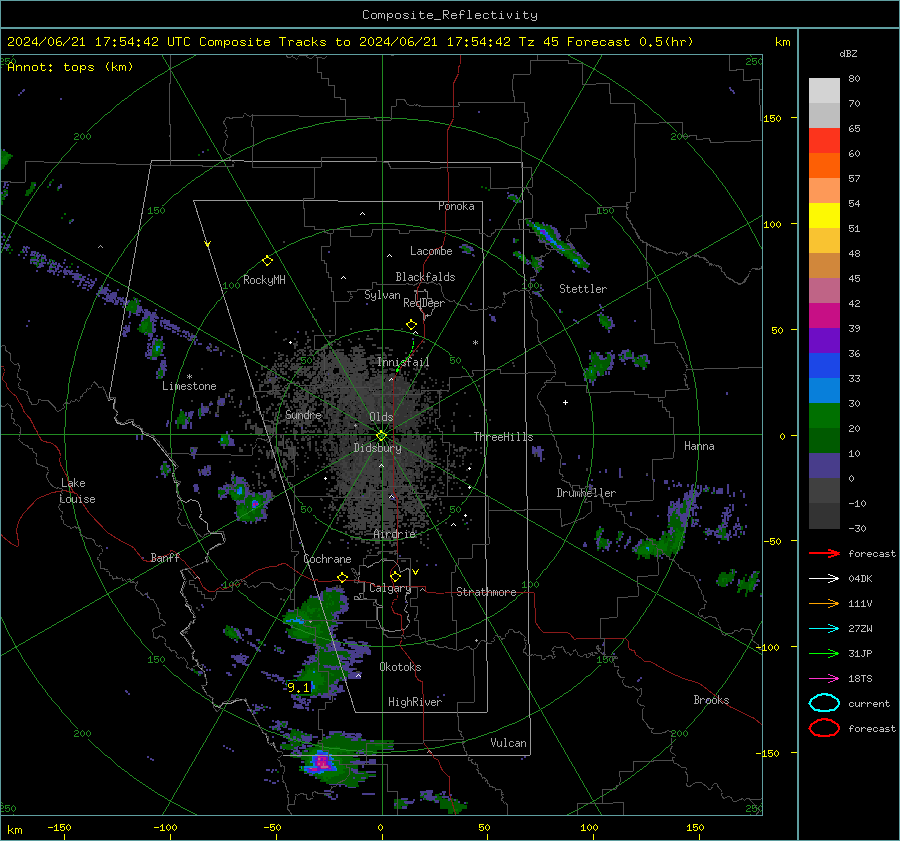Click the magenta 18TS track arrow

(824, 679)
